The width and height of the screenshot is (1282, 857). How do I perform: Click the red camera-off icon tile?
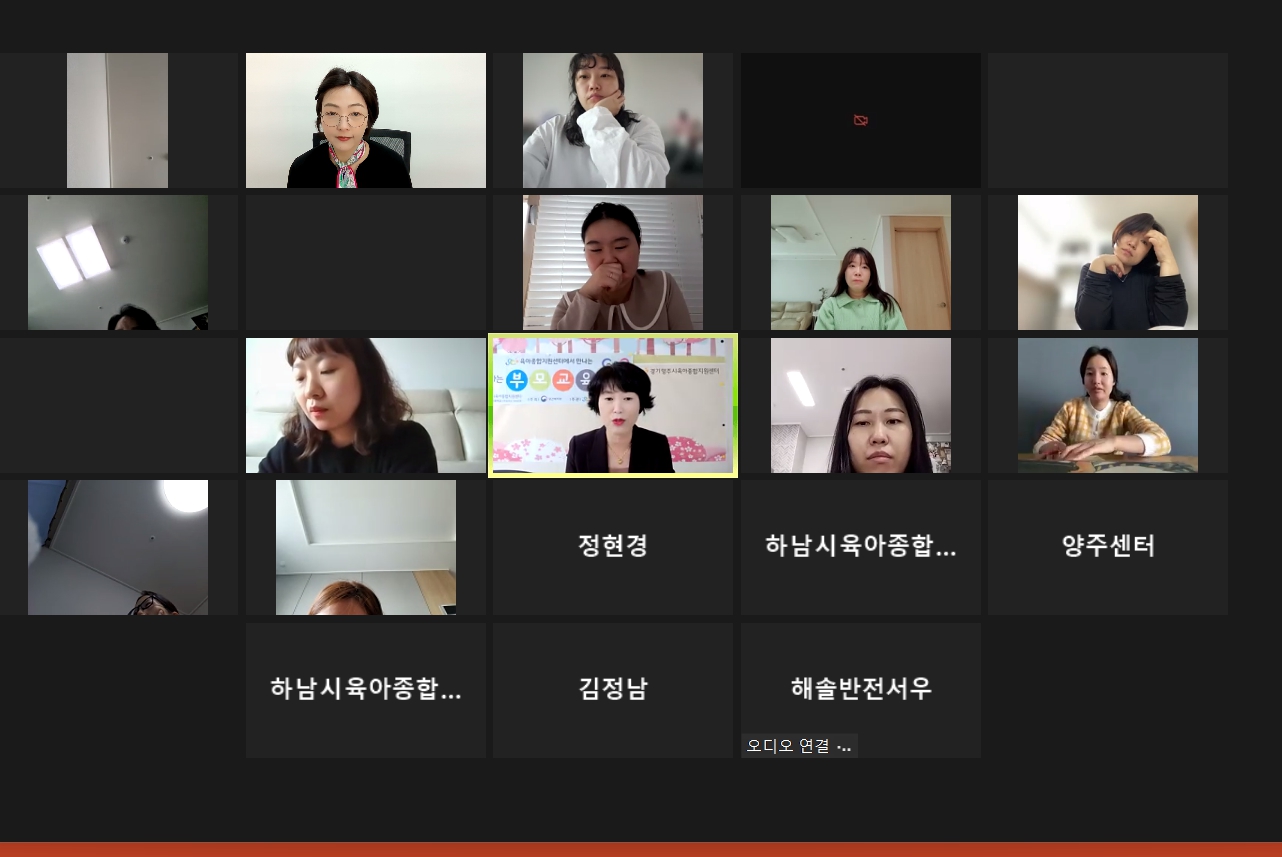click(860, 120)
